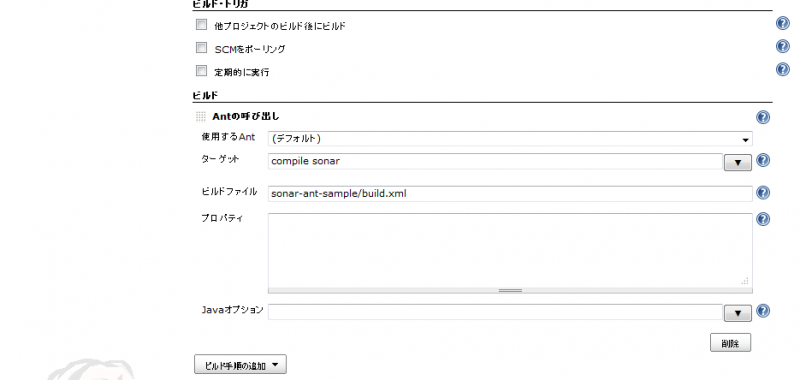Focus the プロパティ text area
This screenshot has width=800, height=380.
click(510, 250)
